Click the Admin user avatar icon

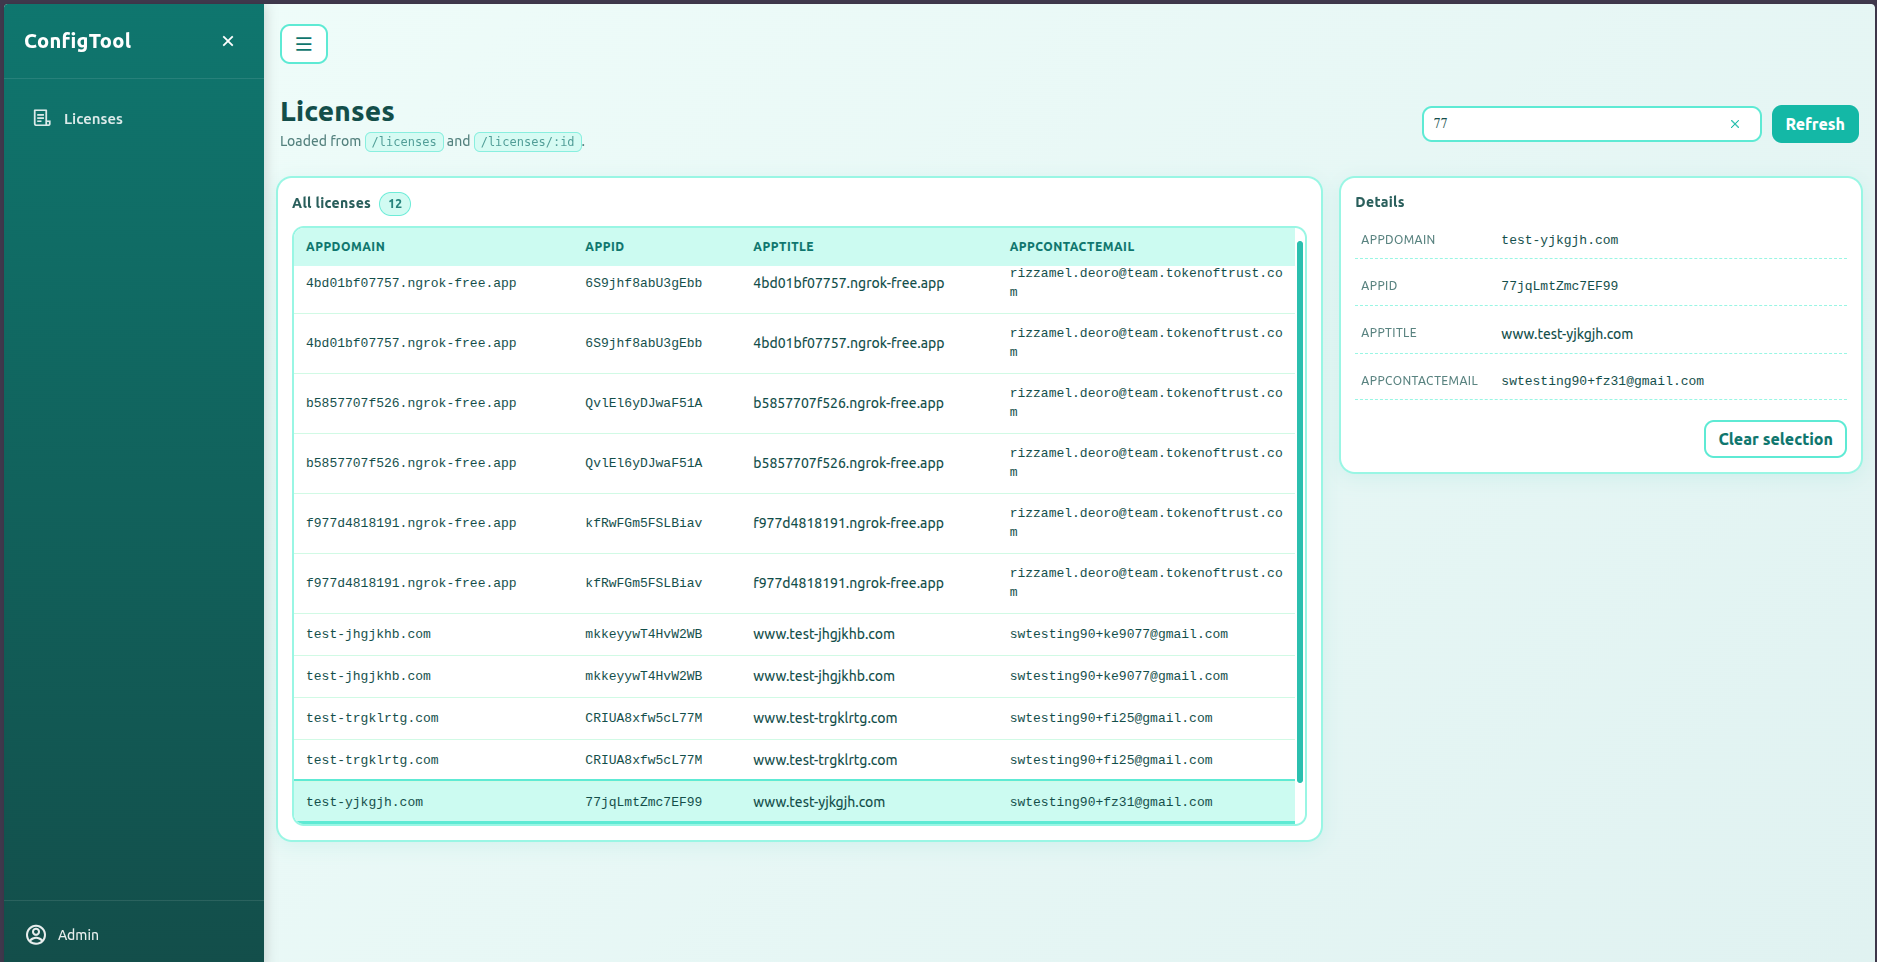[x=36, y=934]
